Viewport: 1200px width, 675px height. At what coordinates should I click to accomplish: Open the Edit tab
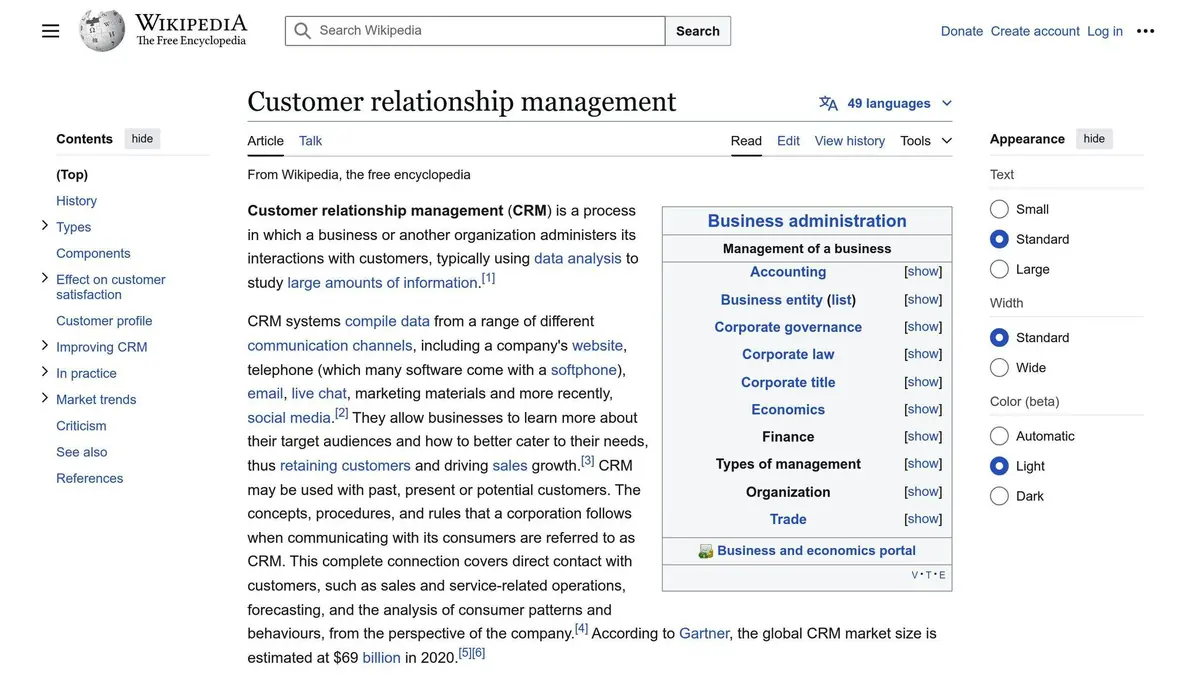click(x=789, y=141)
